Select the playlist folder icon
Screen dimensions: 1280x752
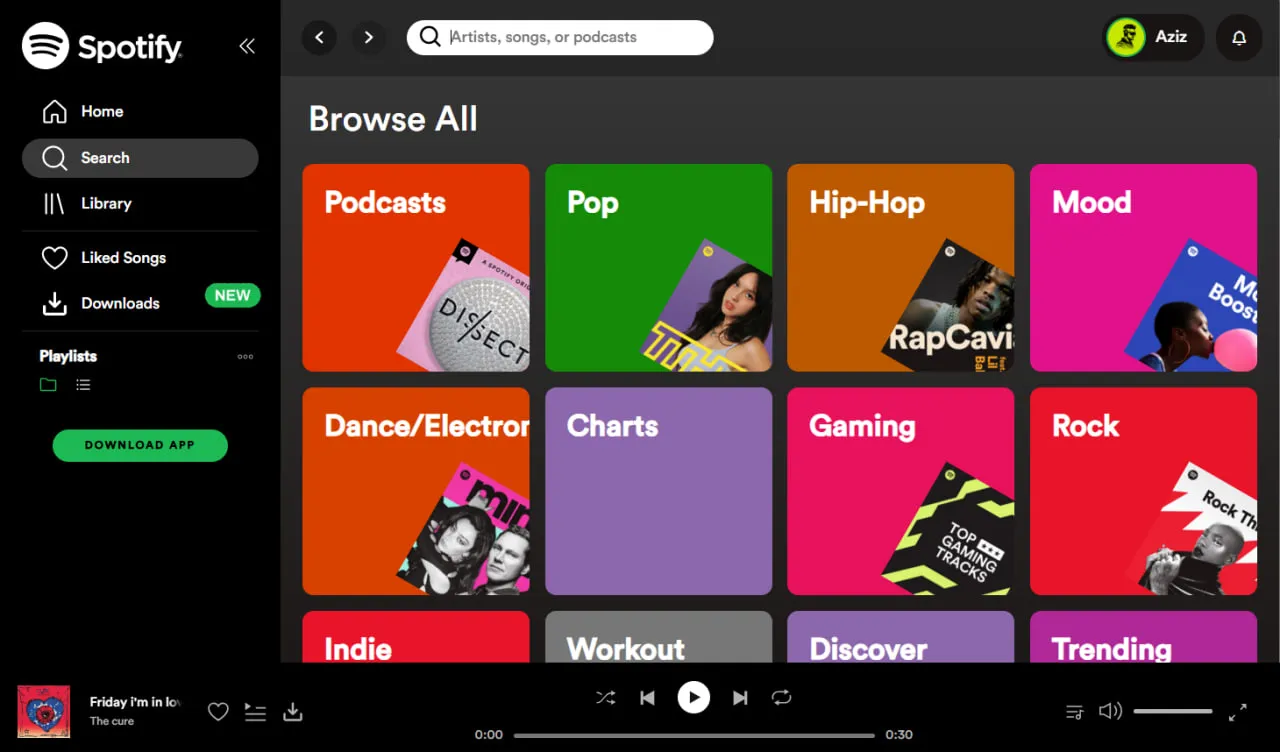point(47,384)
